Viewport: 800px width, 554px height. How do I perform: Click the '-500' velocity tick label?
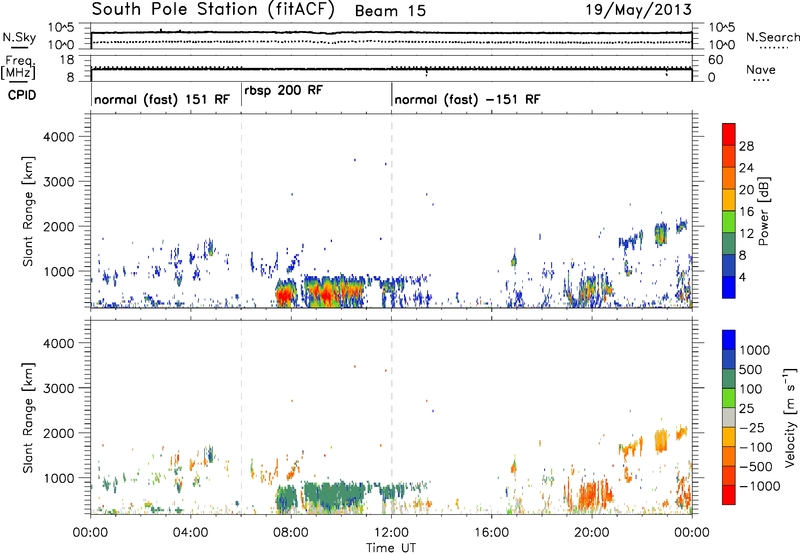coord(756,466)
